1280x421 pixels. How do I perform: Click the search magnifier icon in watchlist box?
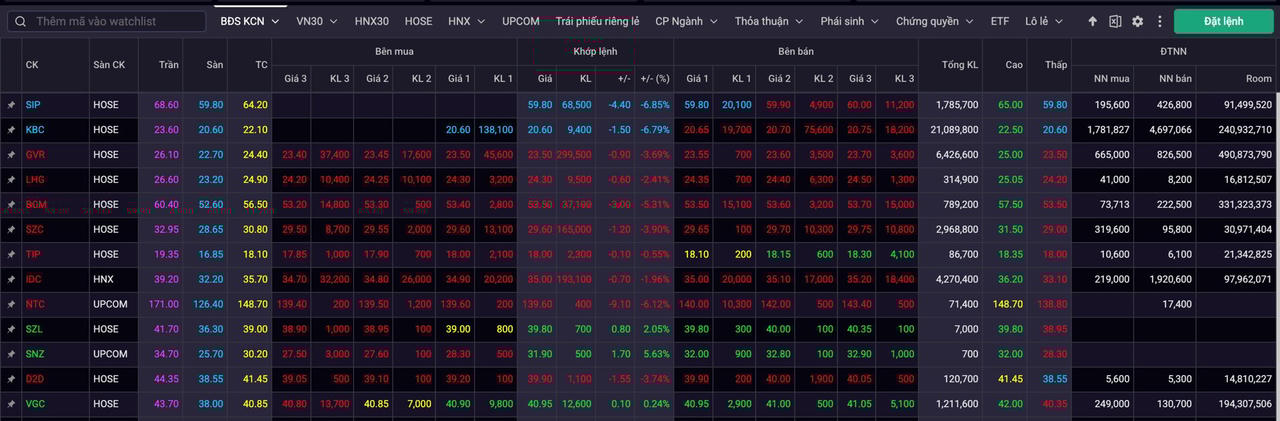pyautogui.click(x=20, y=21)
